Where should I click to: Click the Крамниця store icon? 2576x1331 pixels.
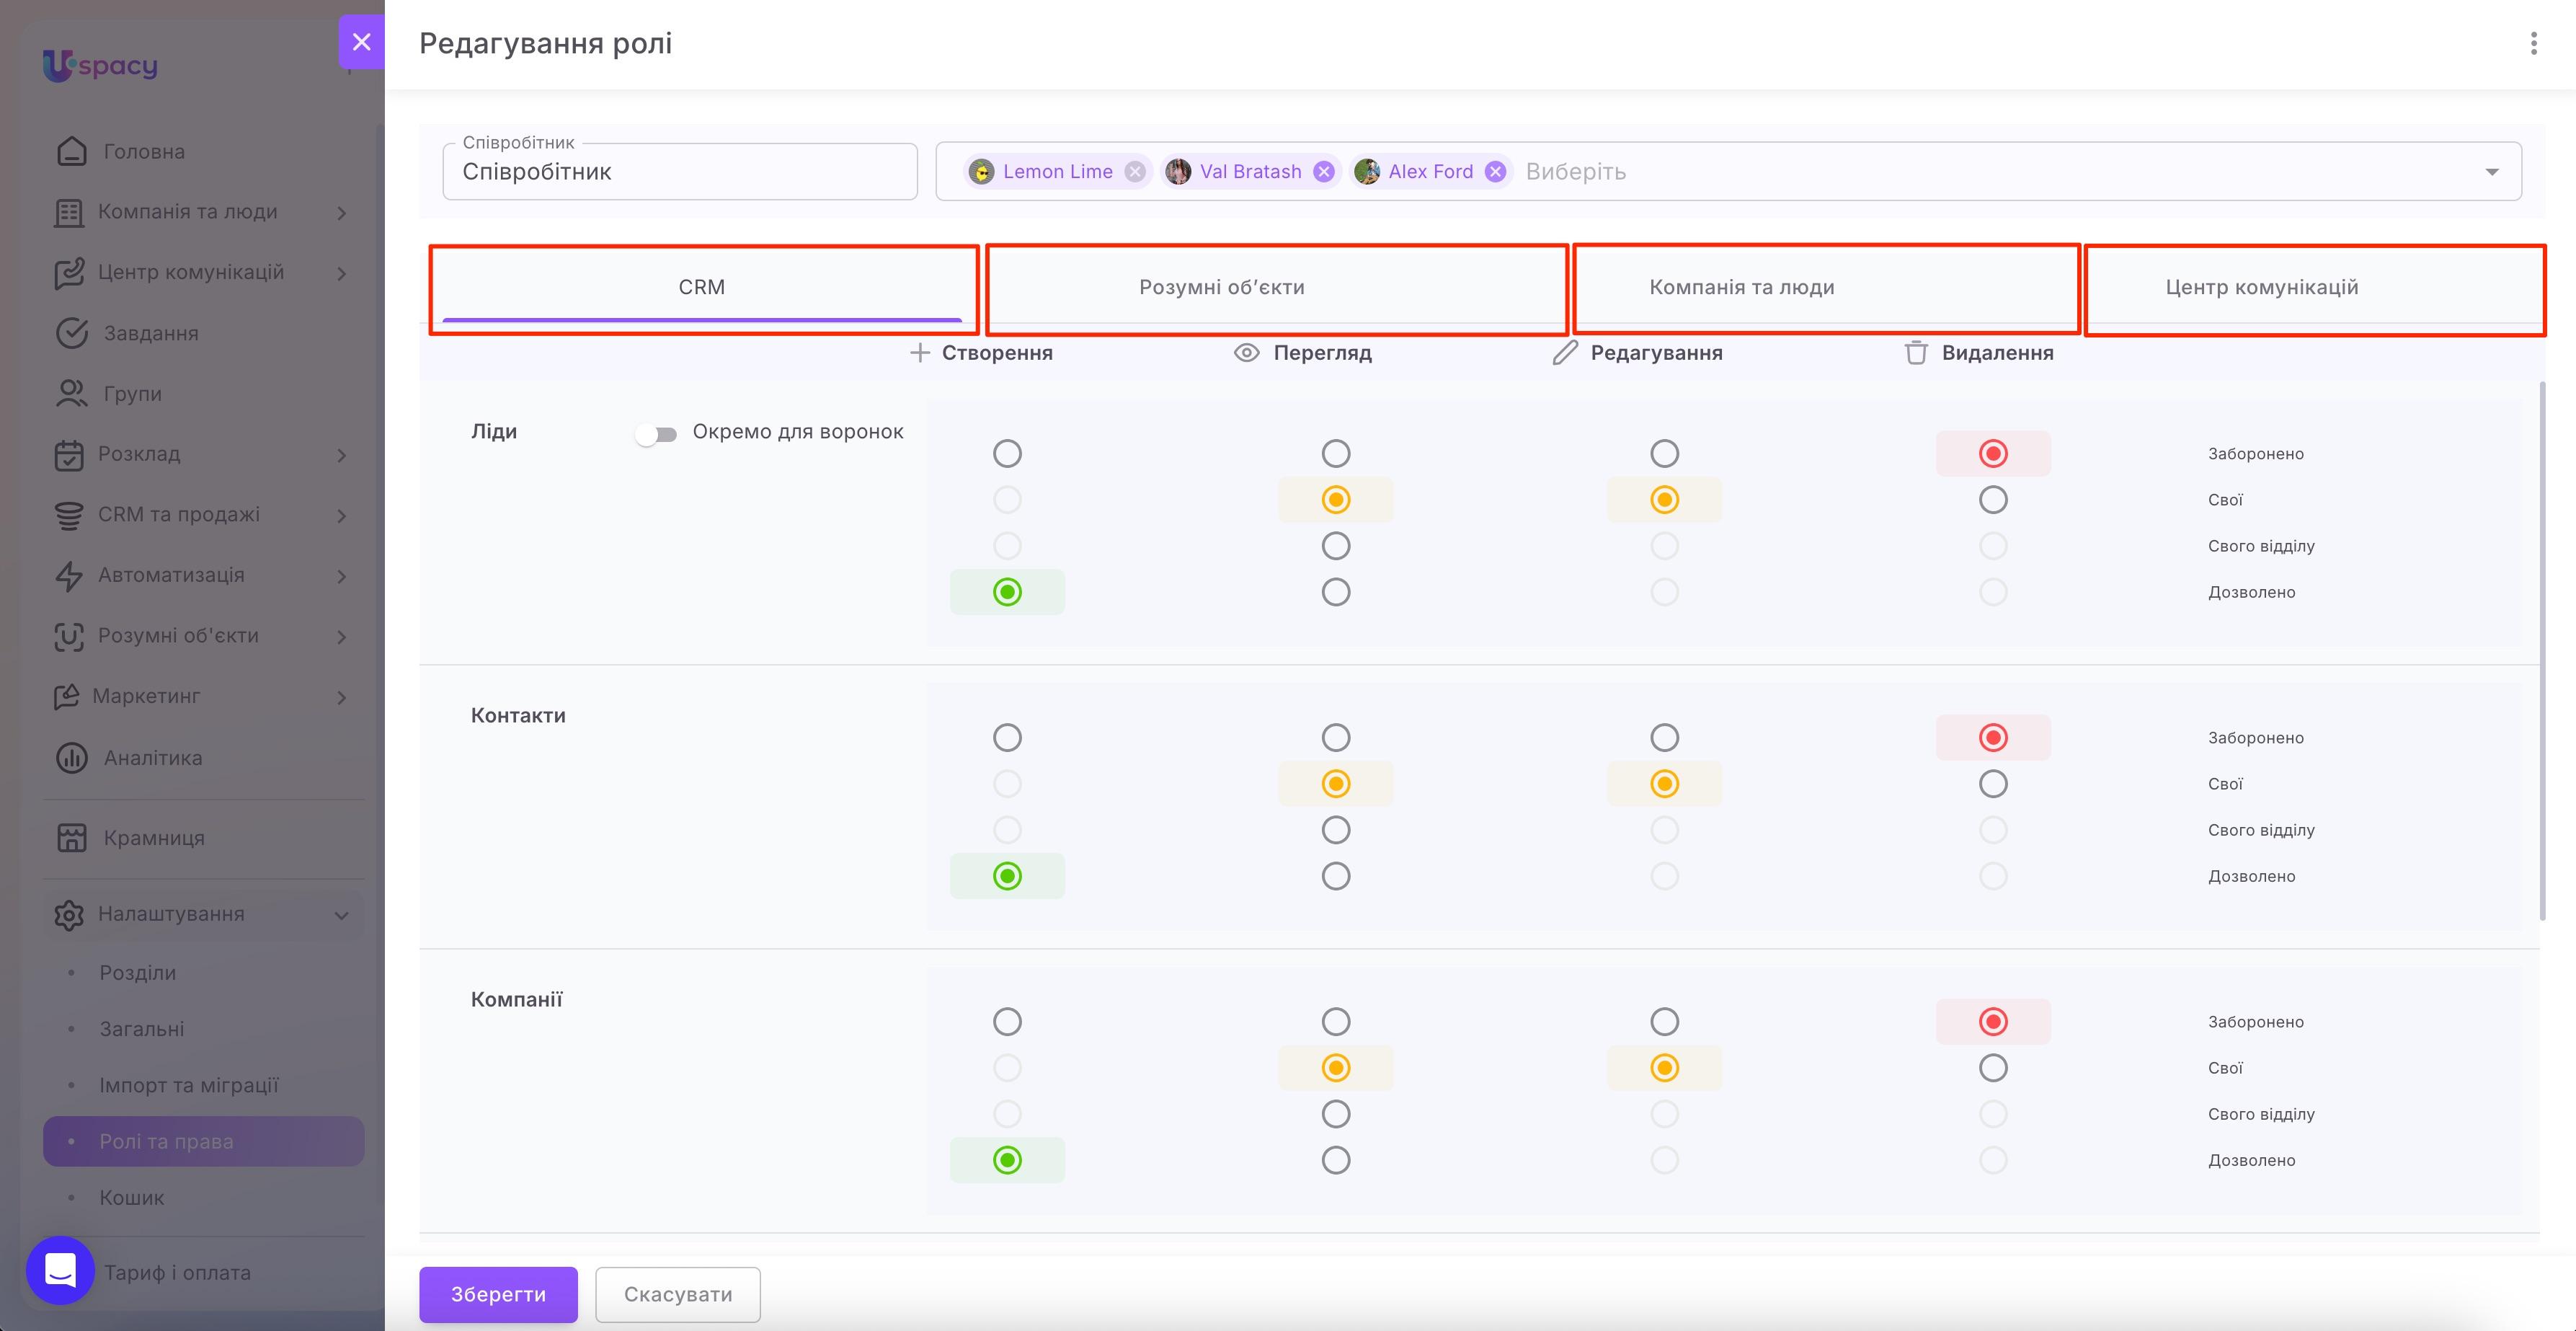pyautogui.click(x=72, y=838)
